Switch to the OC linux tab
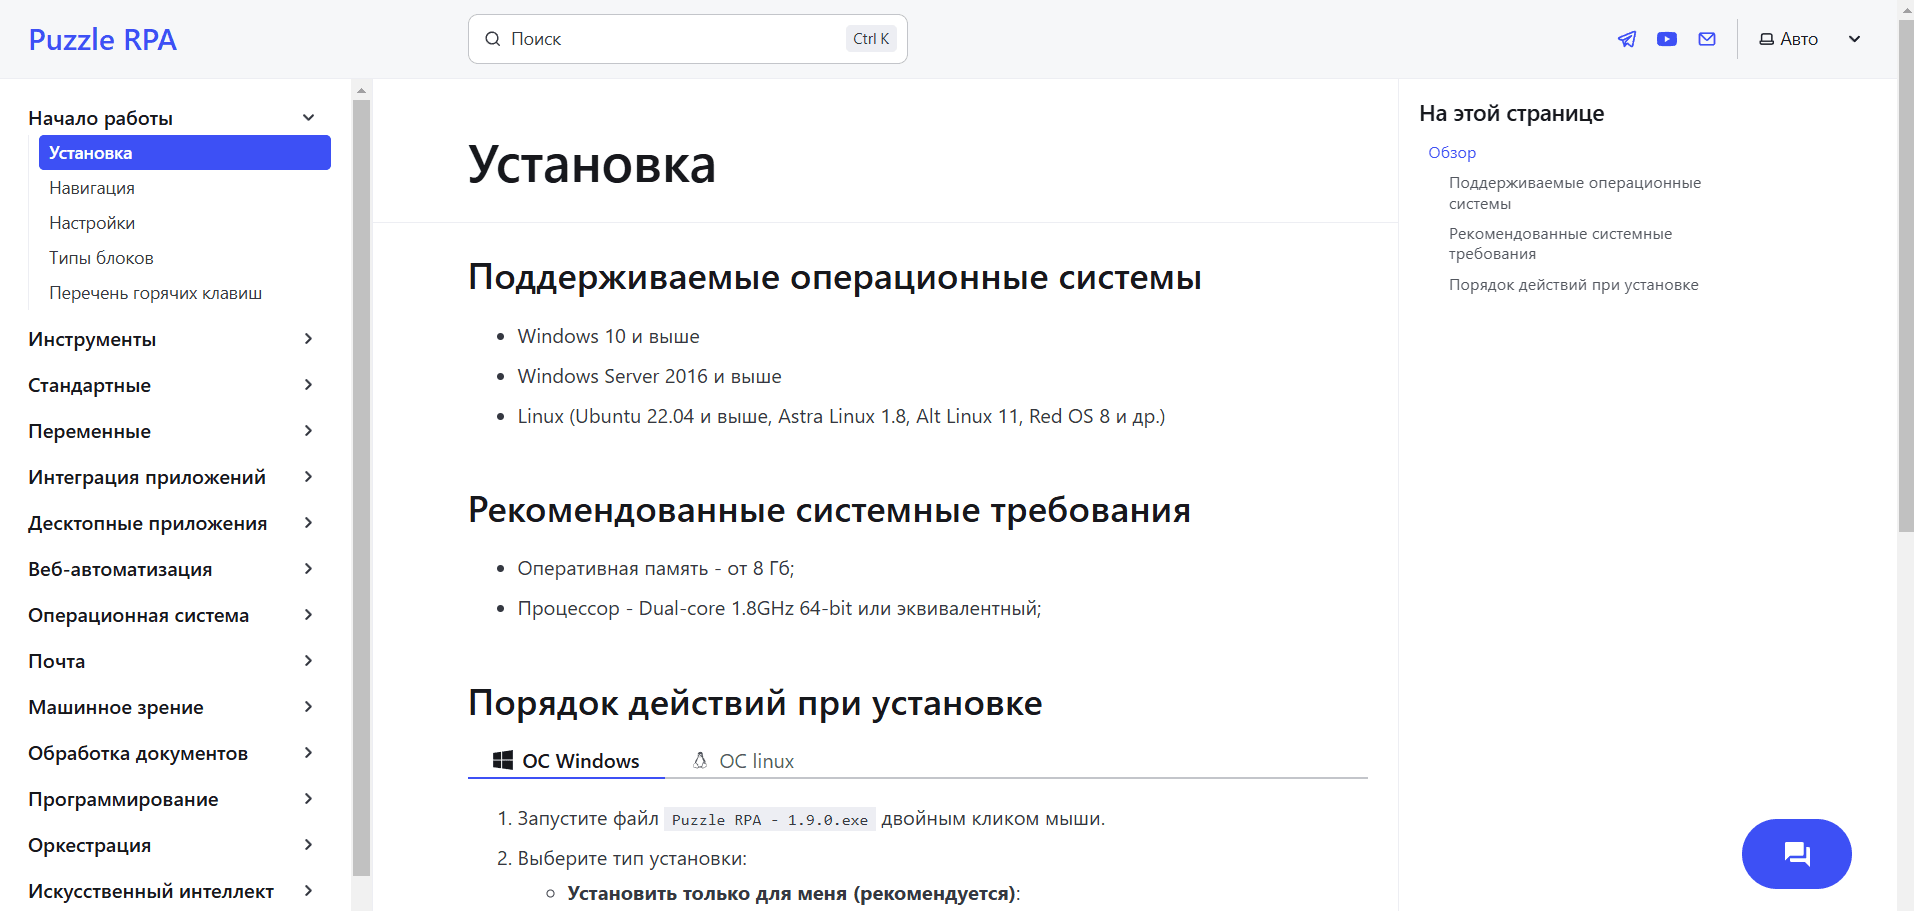The width and height of the screenshot is (1914, 911). 756,760
